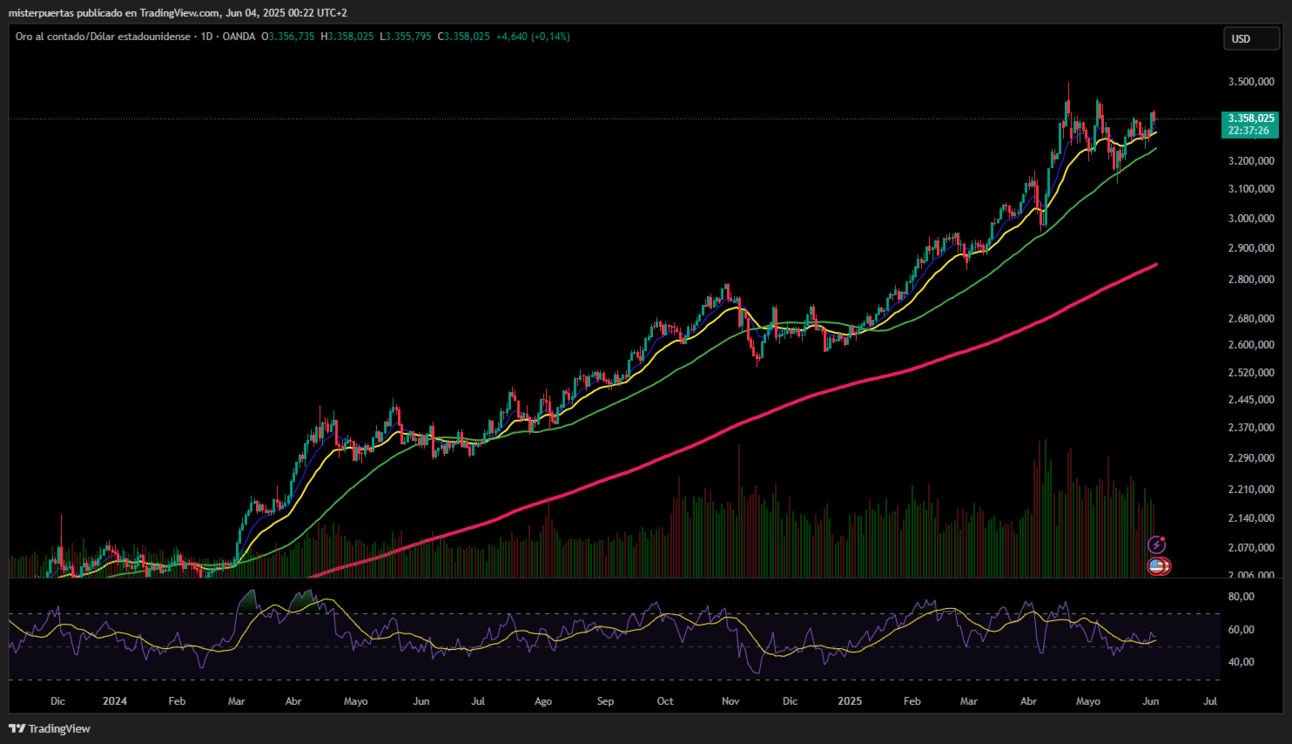Viewport: 1292px width, 744px height.
Task: Click the RSI 60,00 axis label
Action: pos(1241,630)
